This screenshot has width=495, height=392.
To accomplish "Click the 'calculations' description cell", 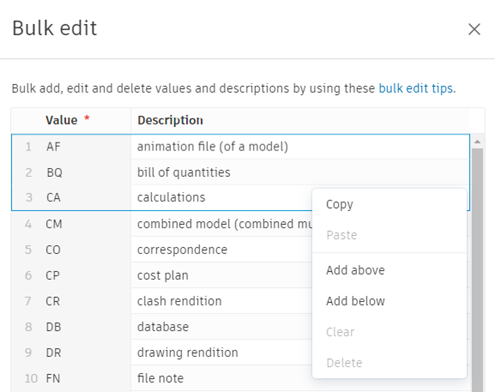I will coord(222,198).
